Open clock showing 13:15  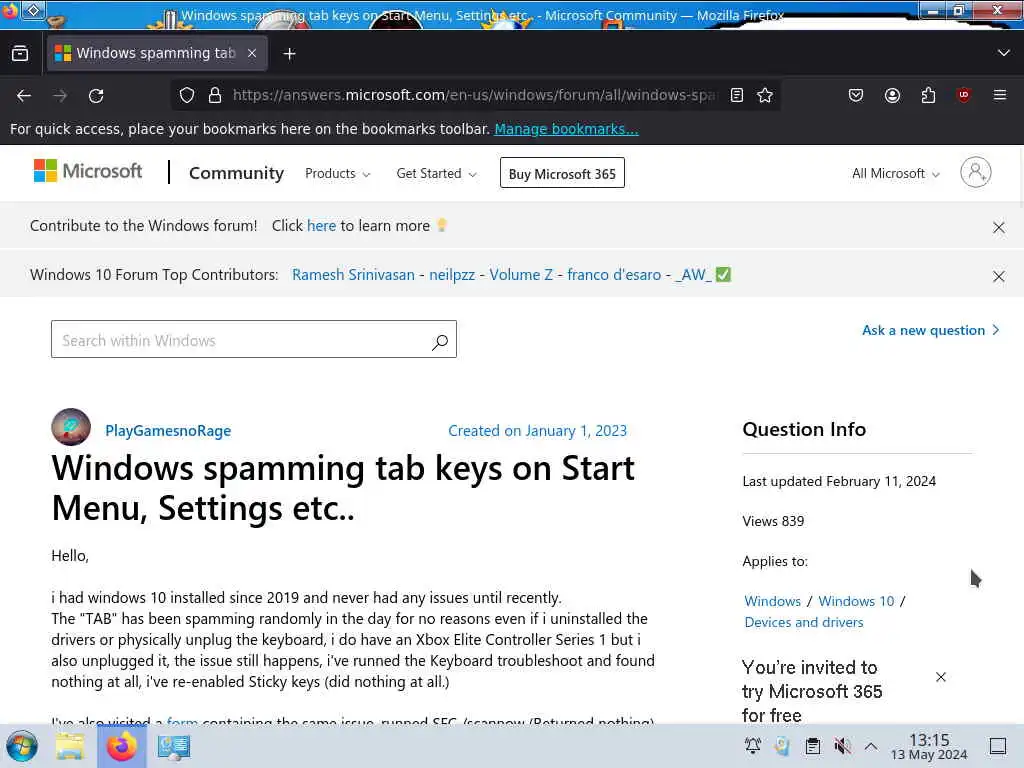(x=929, y=746)
